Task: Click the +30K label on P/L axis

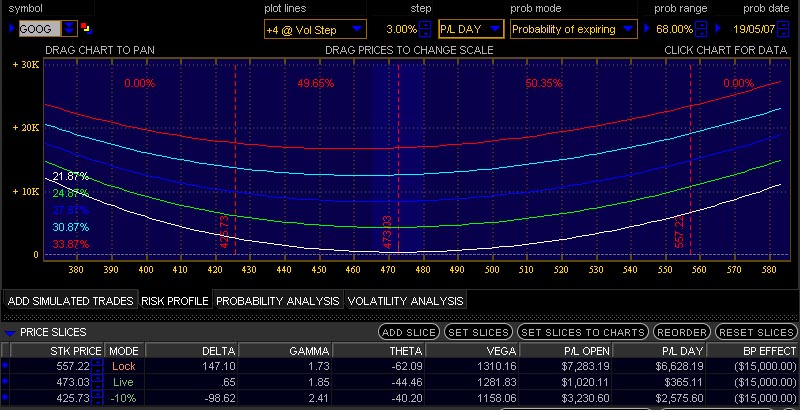Action: [26, 64]
